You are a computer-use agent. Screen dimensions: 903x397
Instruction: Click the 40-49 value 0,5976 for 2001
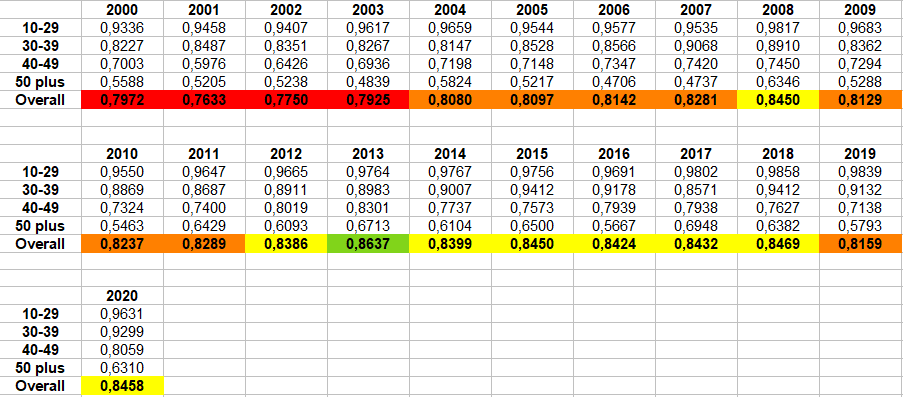click(x=204, y=64)
